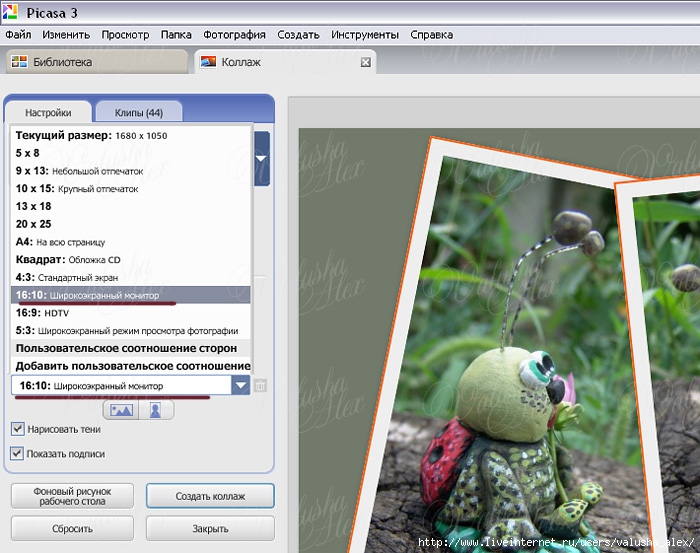This screenshot has width=700, height=553.
Task: Select the Клипы (44) tab
Action: [139, 112]
